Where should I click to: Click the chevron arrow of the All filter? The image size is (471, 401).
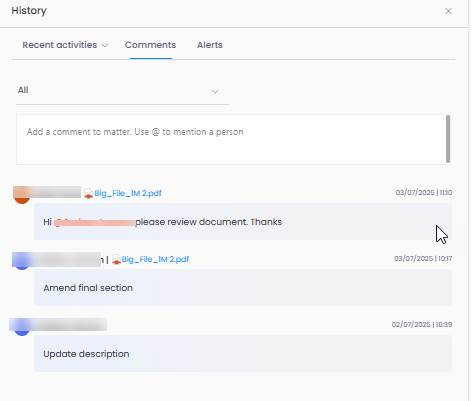click(215, 91)
